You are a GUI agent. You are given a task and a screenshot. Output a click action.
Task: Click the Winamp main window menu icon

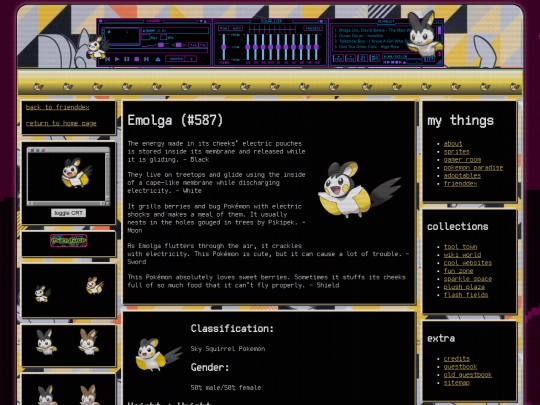point(101,21)
